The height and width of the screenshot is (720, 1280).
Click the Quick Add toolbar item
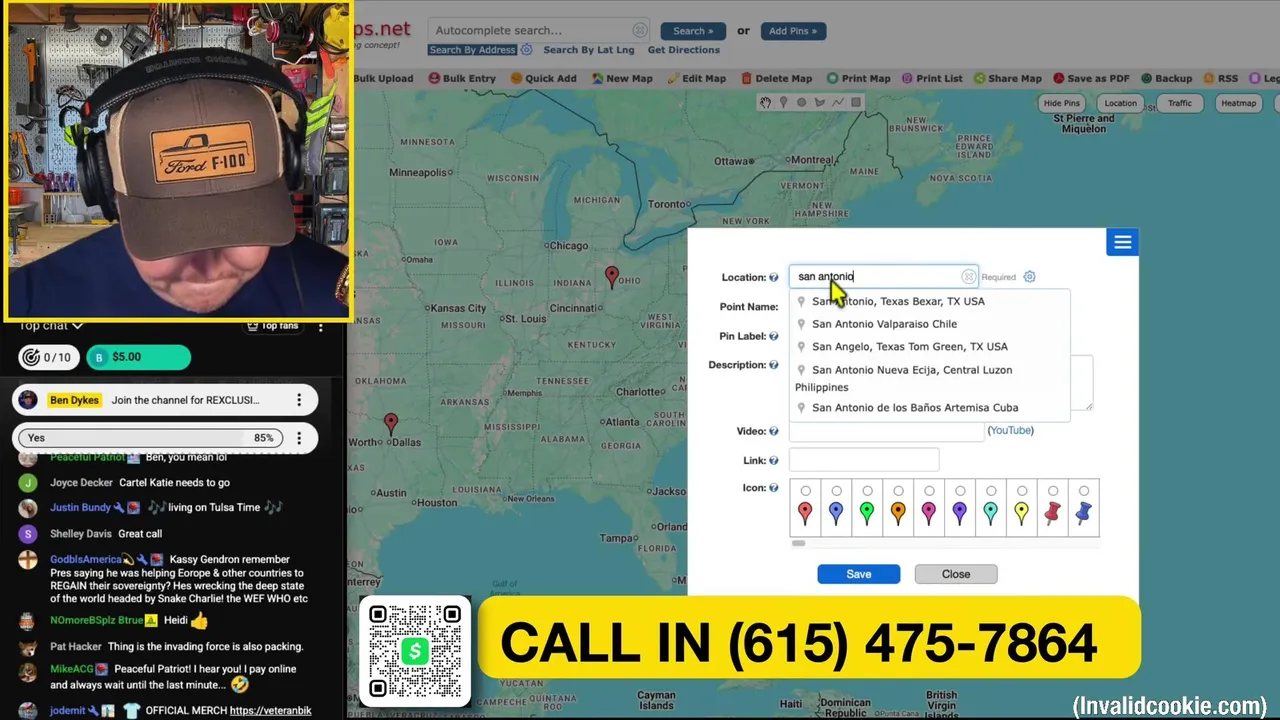543,78
